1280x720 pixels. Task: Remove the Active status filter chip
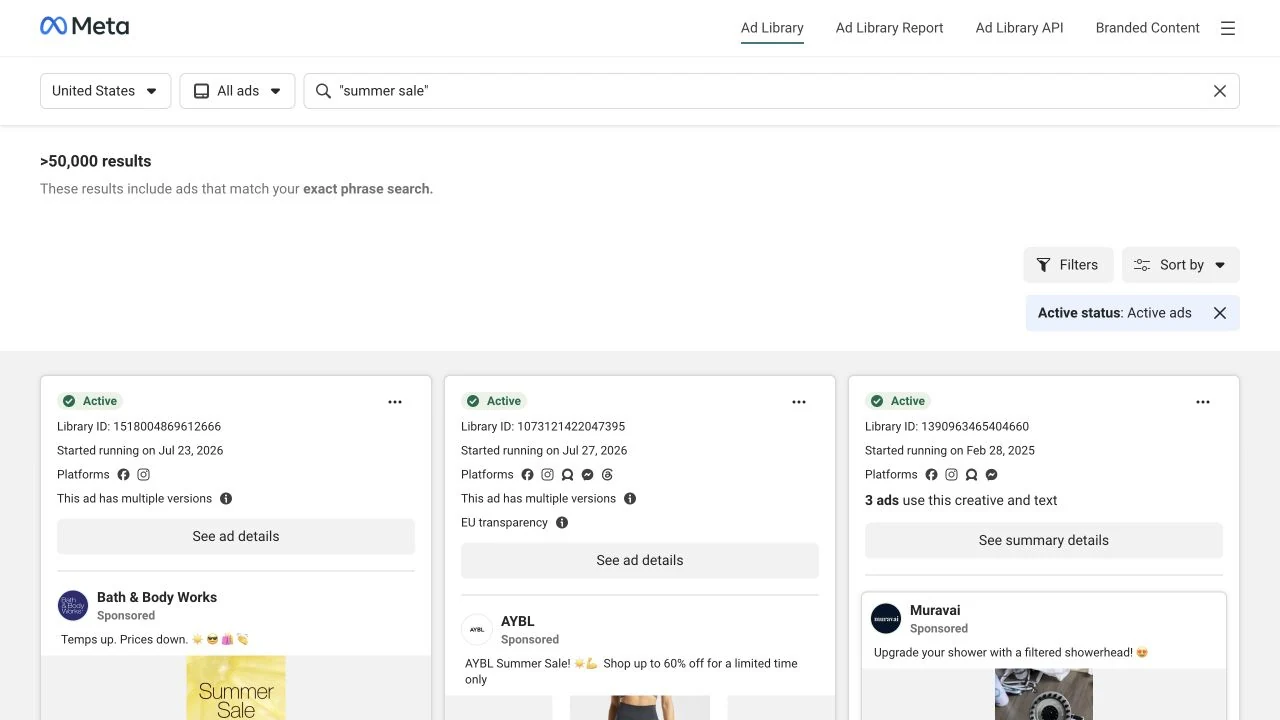click(1220, 313)
